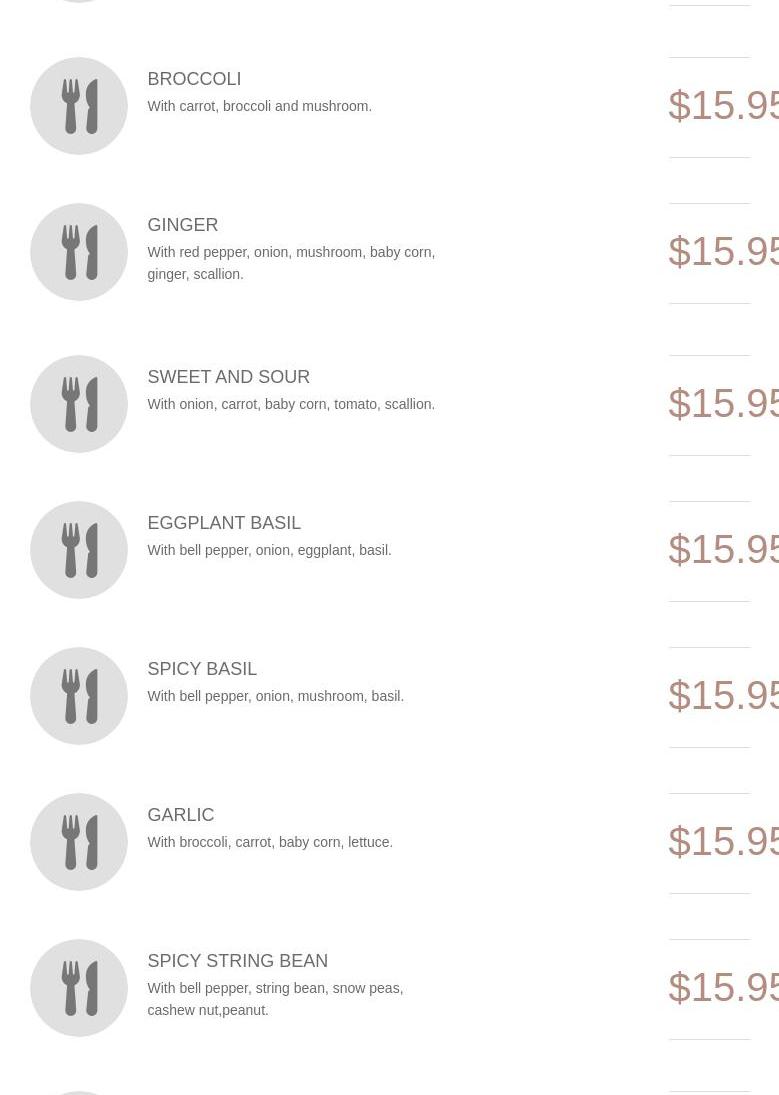Click the Ginger $15.95 price
The image size is (779, 1095).
723,251
